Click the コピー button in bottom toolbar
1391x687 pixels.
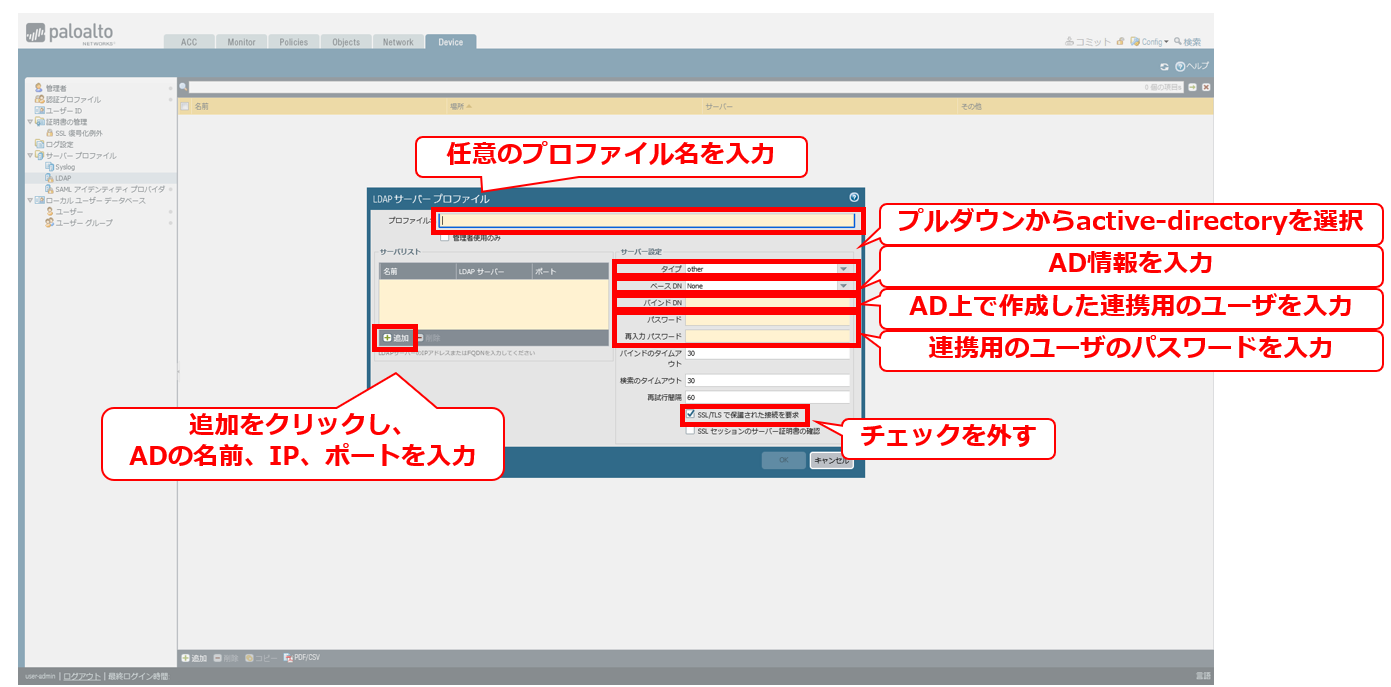261,658
